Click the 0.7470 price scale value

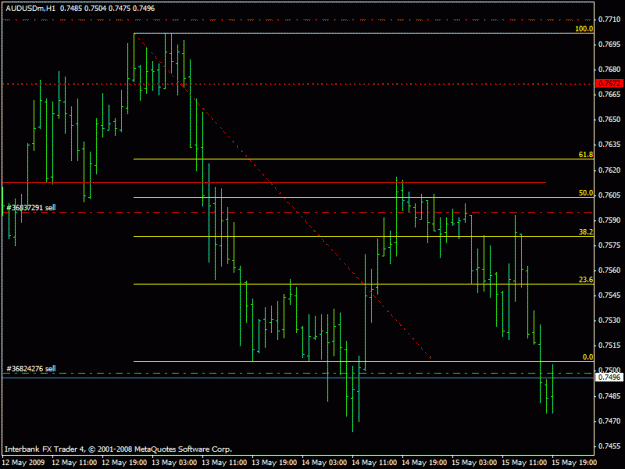coord(609,421)
